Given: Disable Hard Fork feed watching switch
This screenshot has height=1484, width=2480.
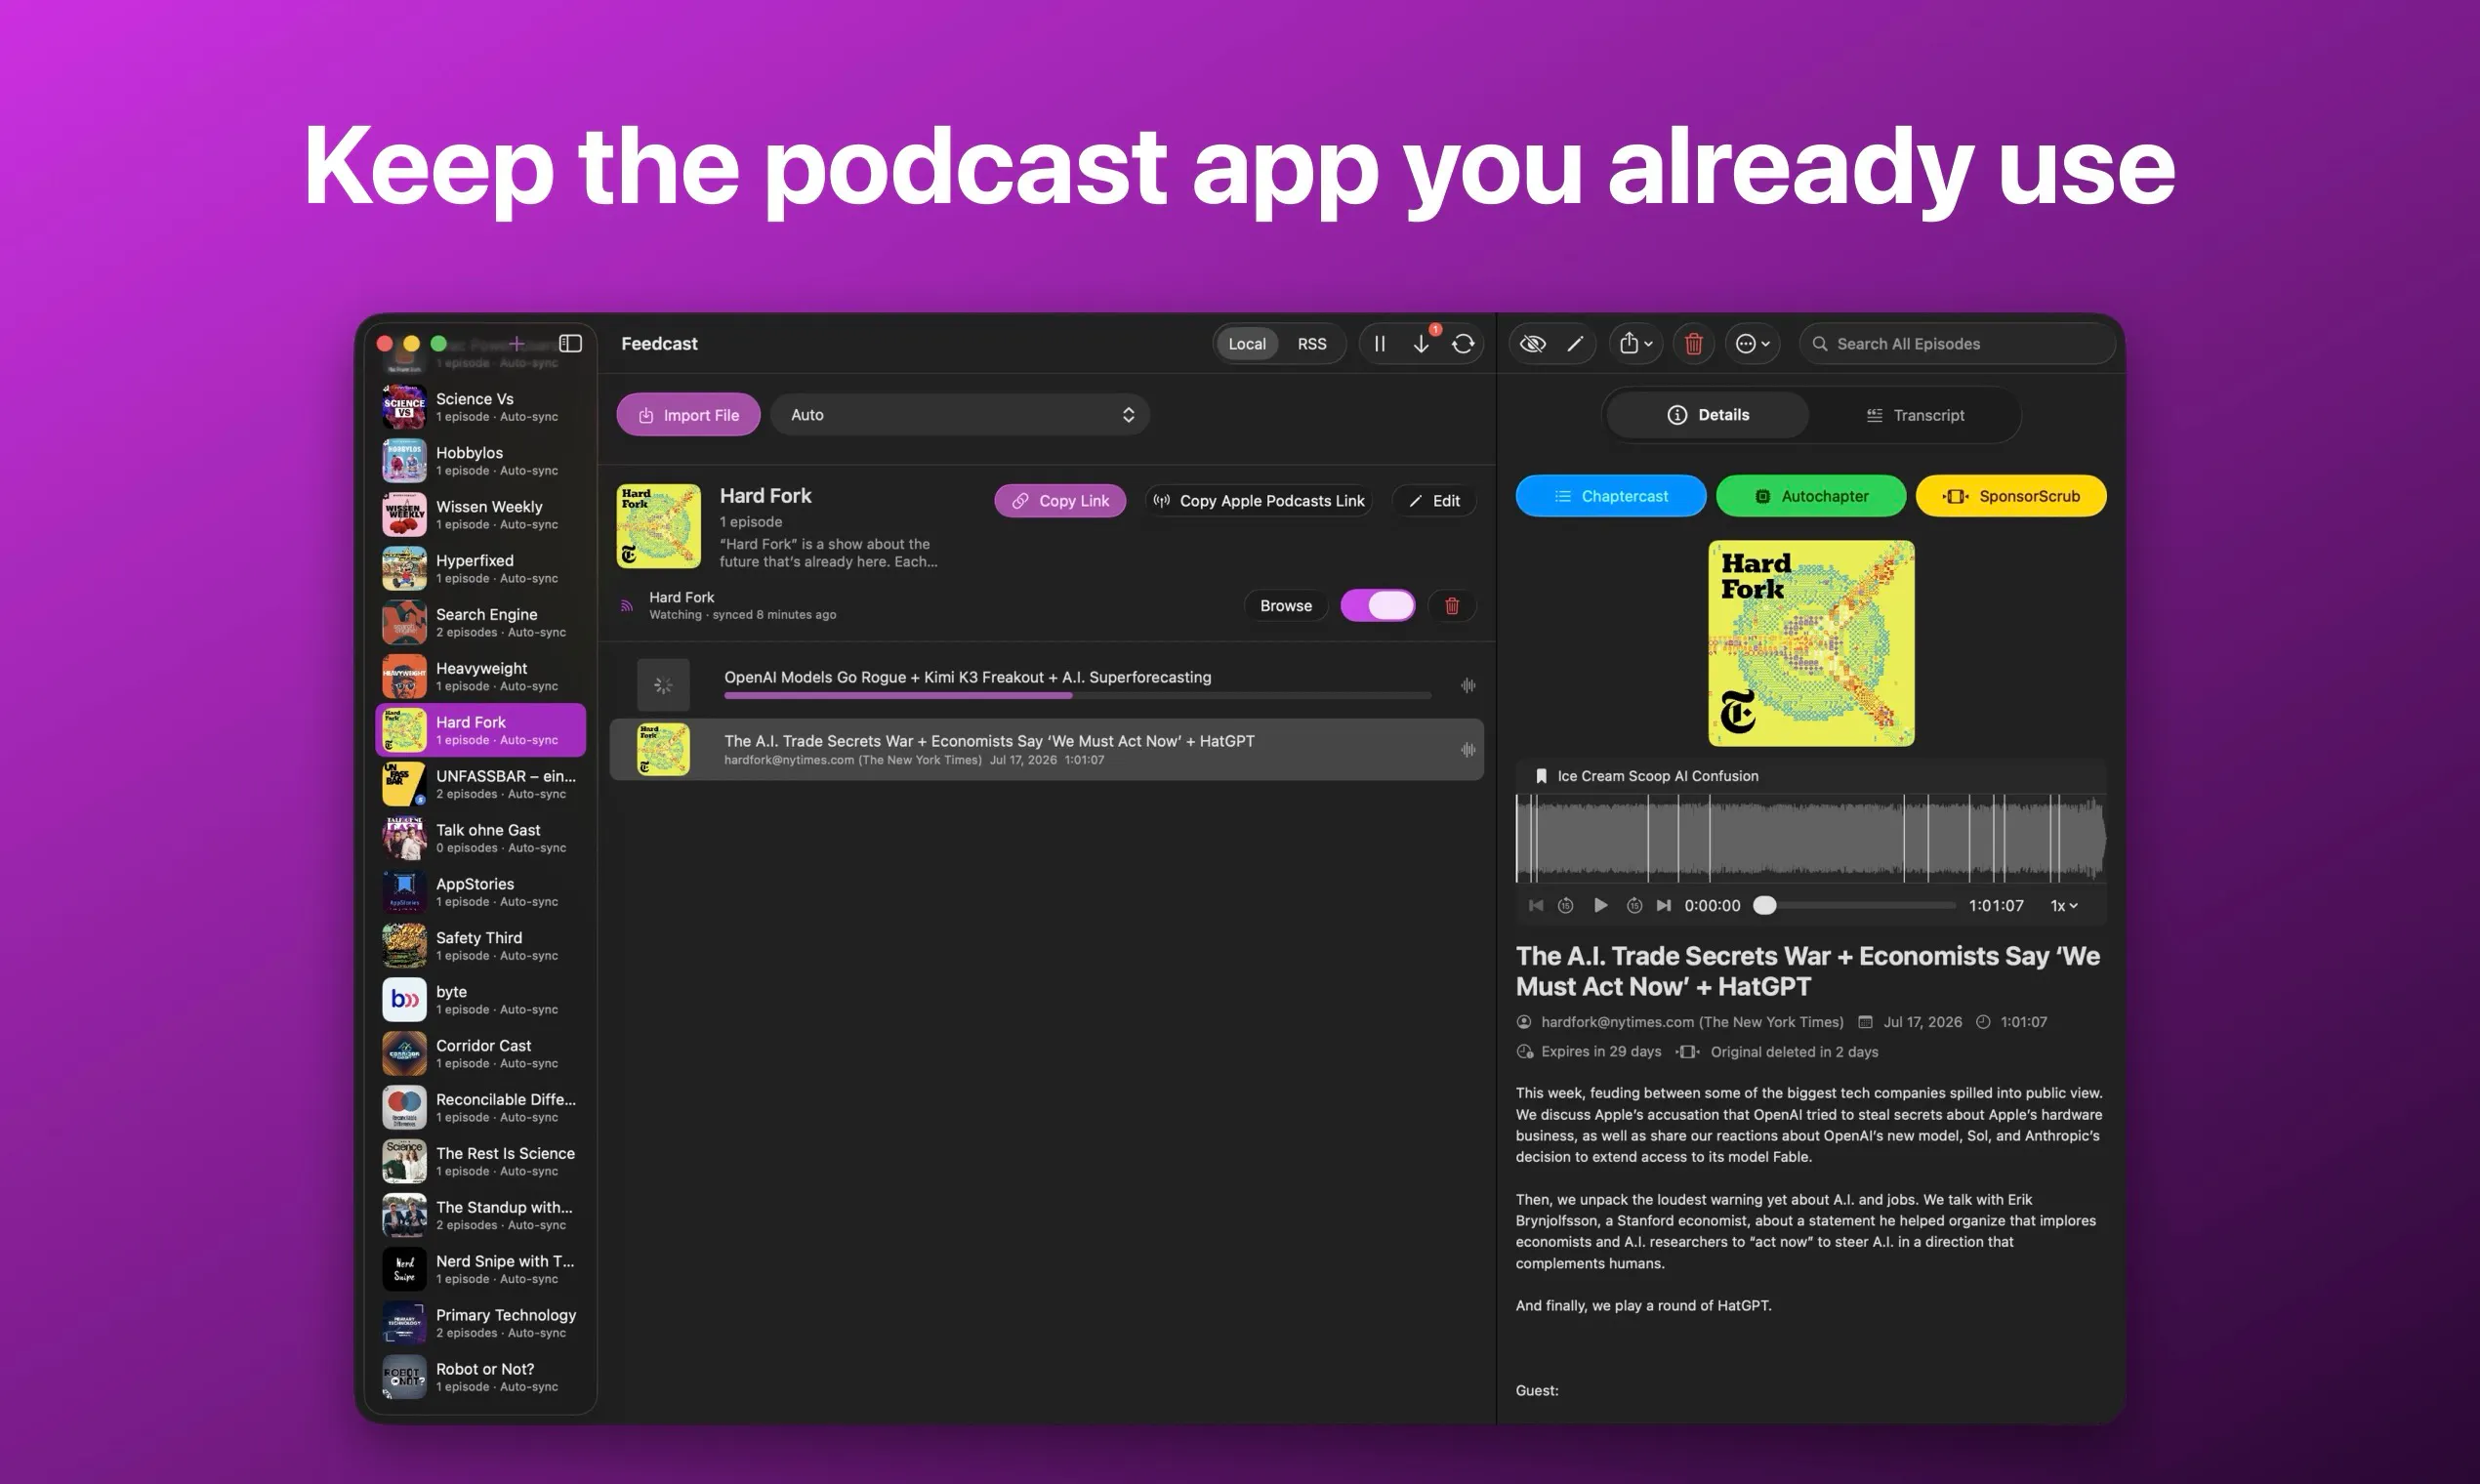Looking at the screenshot, I should (1378, 605).
